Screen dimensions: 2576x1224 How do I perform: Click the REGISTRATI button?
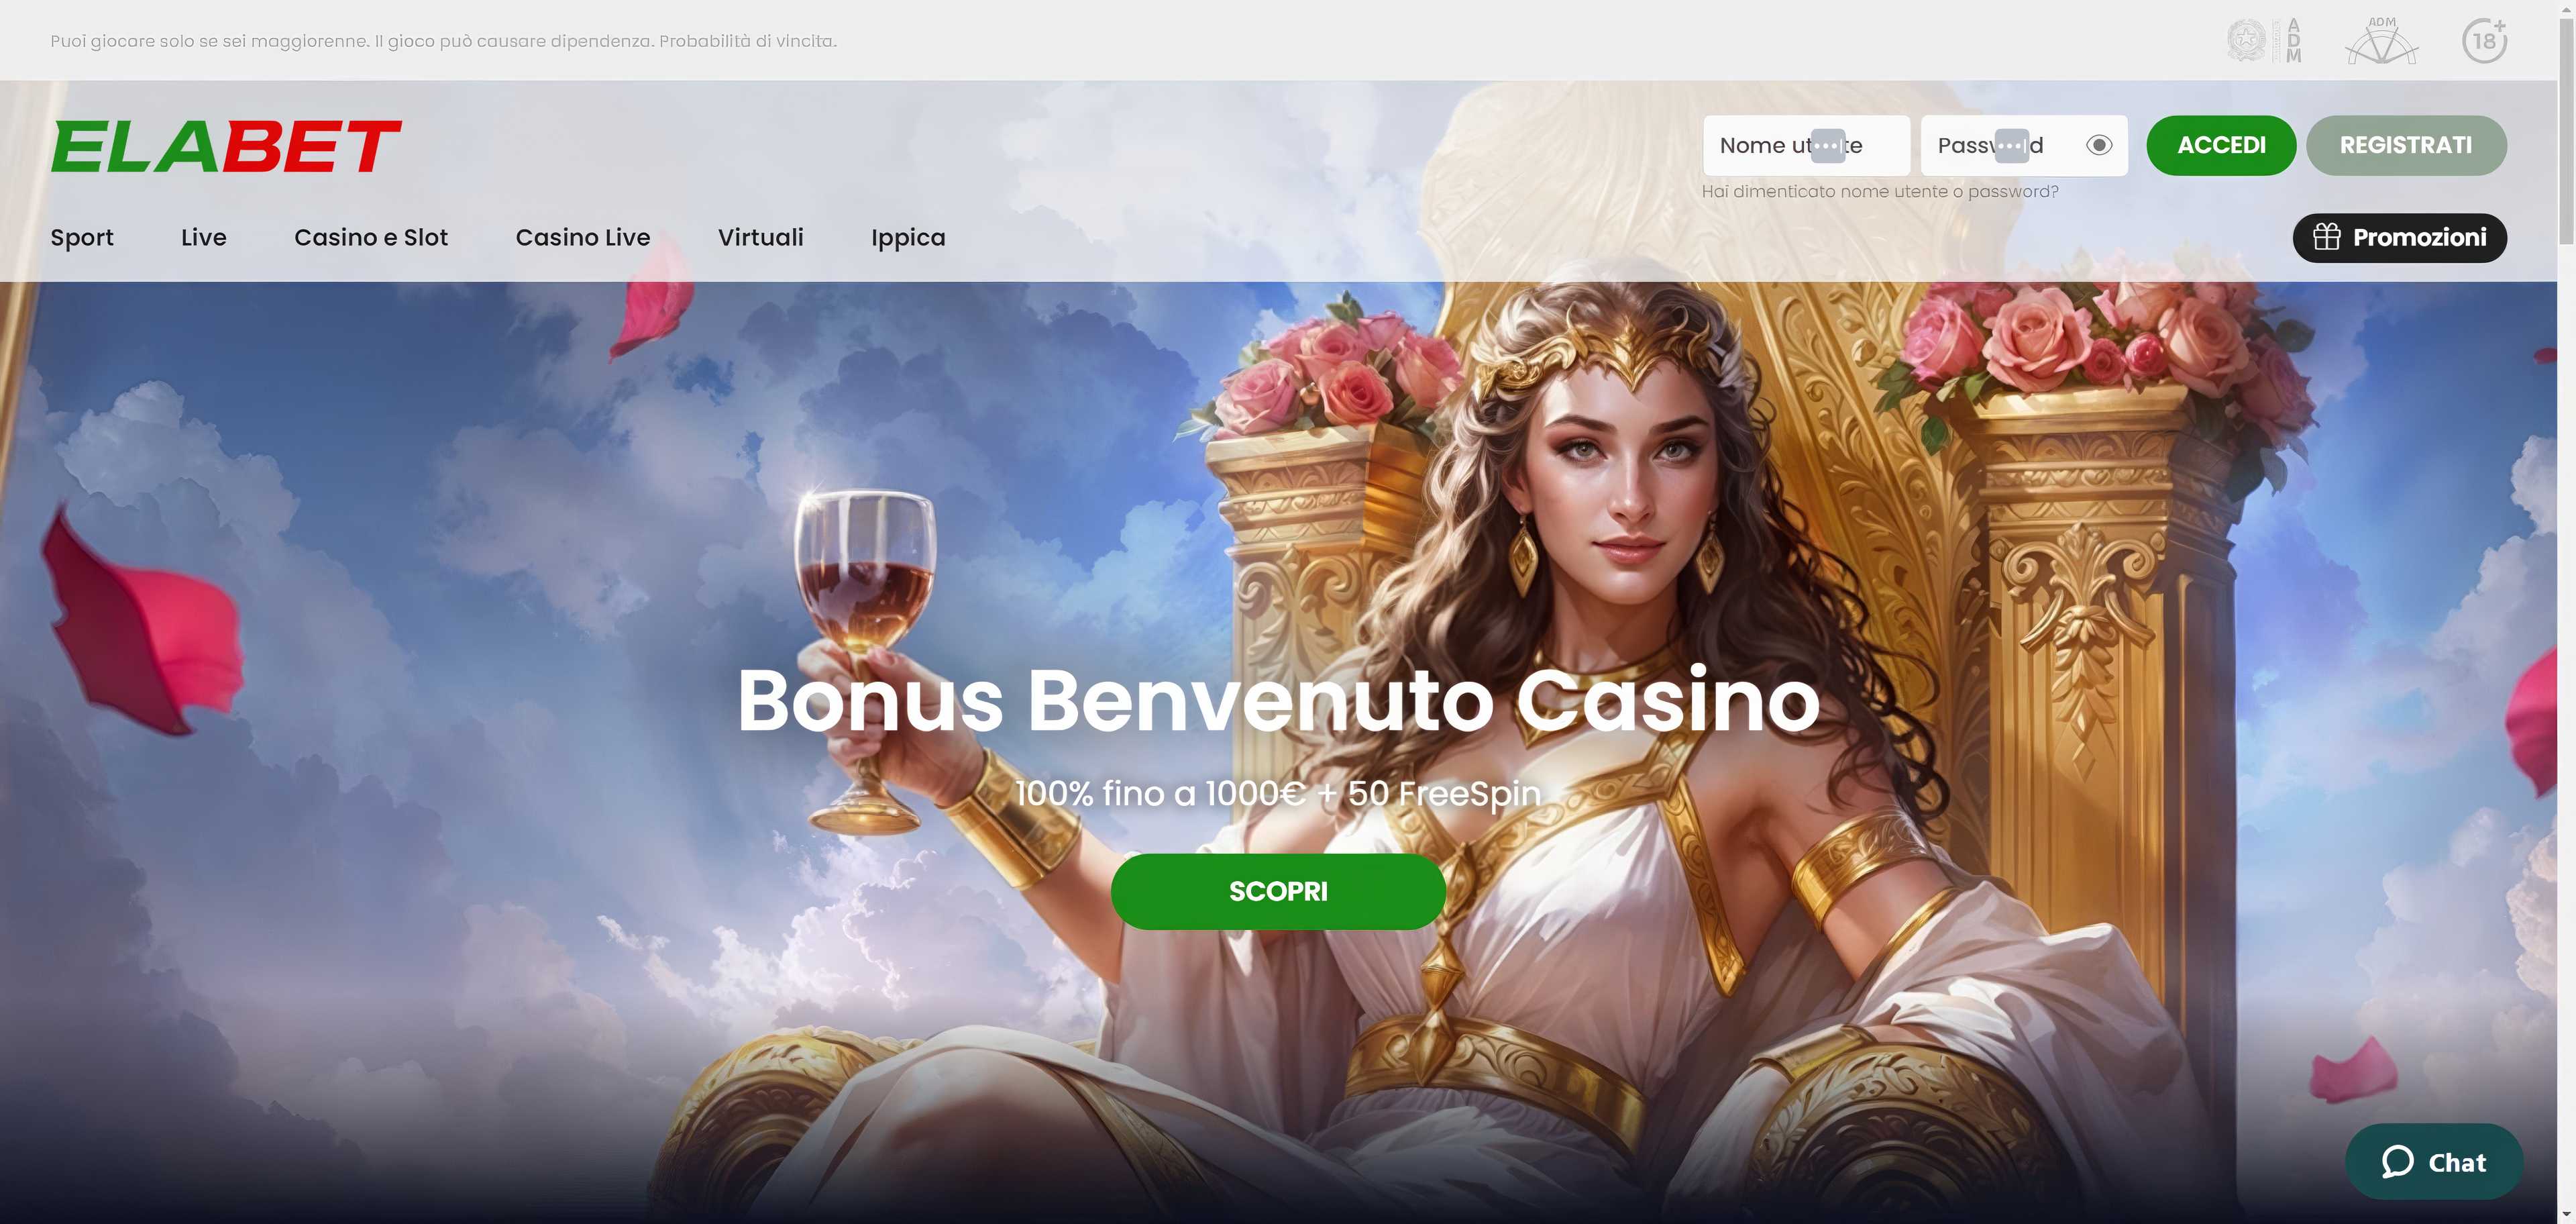click(x=2406, y=145)
